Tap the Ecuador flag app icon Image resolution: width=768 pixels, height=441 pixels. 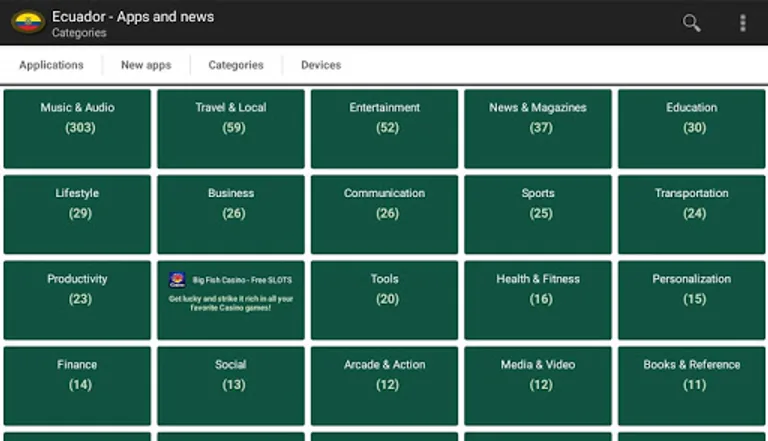point(27,22)
